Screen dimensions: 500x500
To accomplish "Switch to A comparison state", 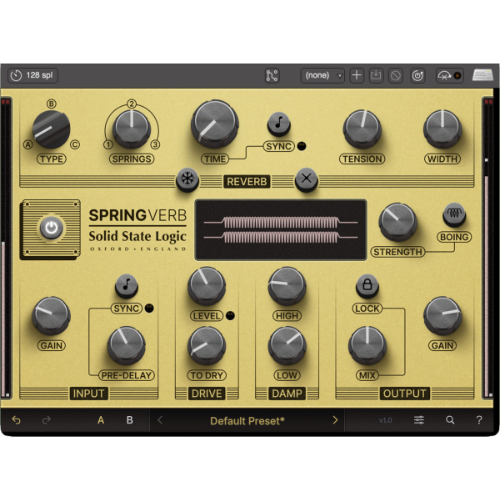I will pyautogui.click(x=101, y=420).
